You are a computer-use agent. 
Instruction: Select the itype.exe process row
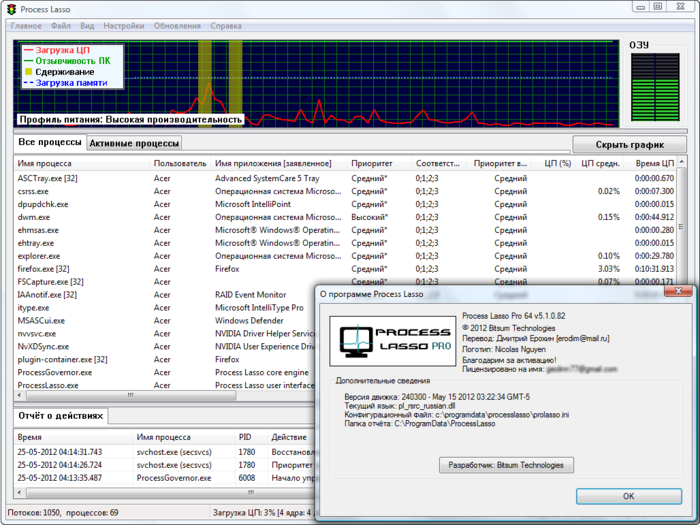coord(165,308)
